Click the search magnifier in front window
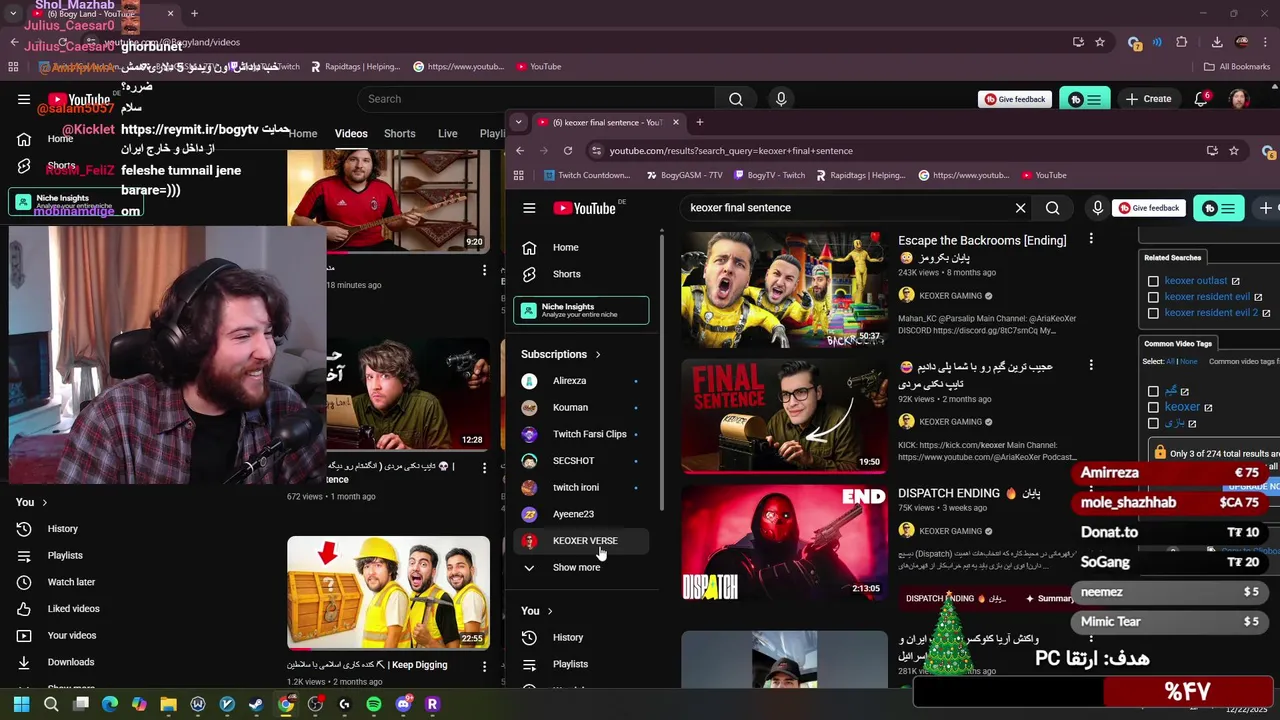The height and width of the screenshot is (720, 1280). point(1052,208)
